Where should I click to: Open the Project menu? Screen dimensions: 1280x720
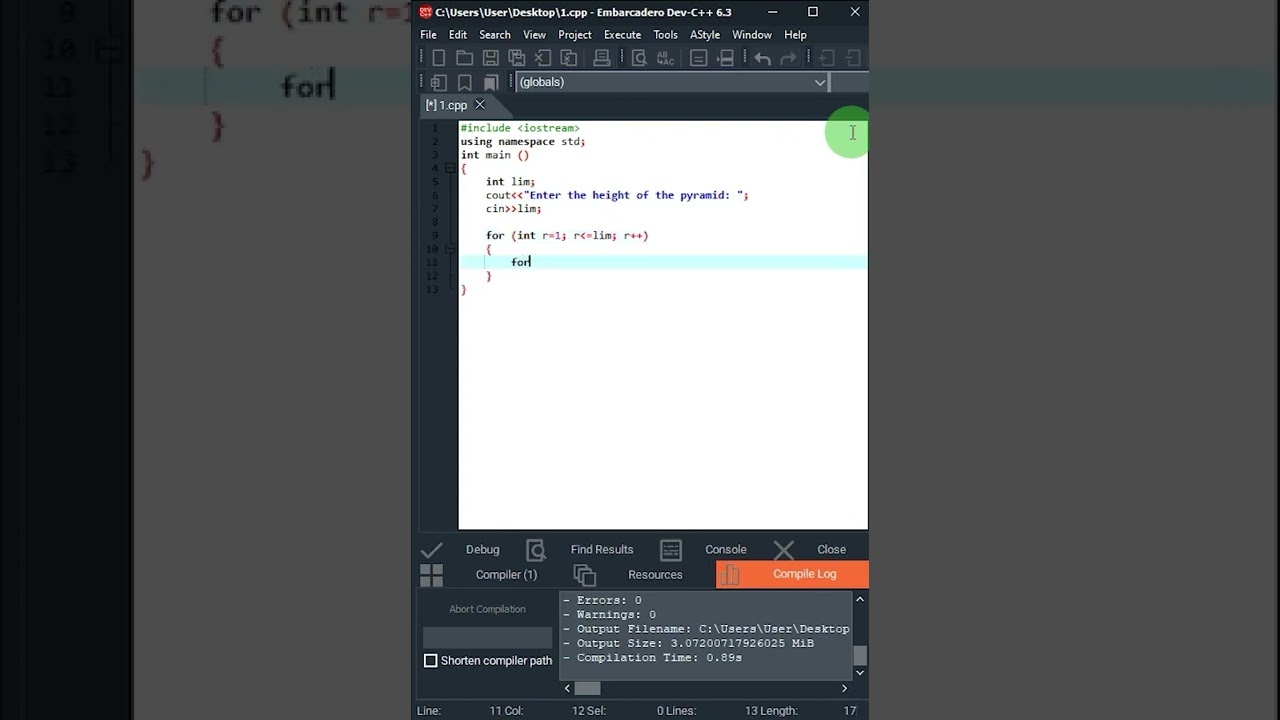click(575, 35)
